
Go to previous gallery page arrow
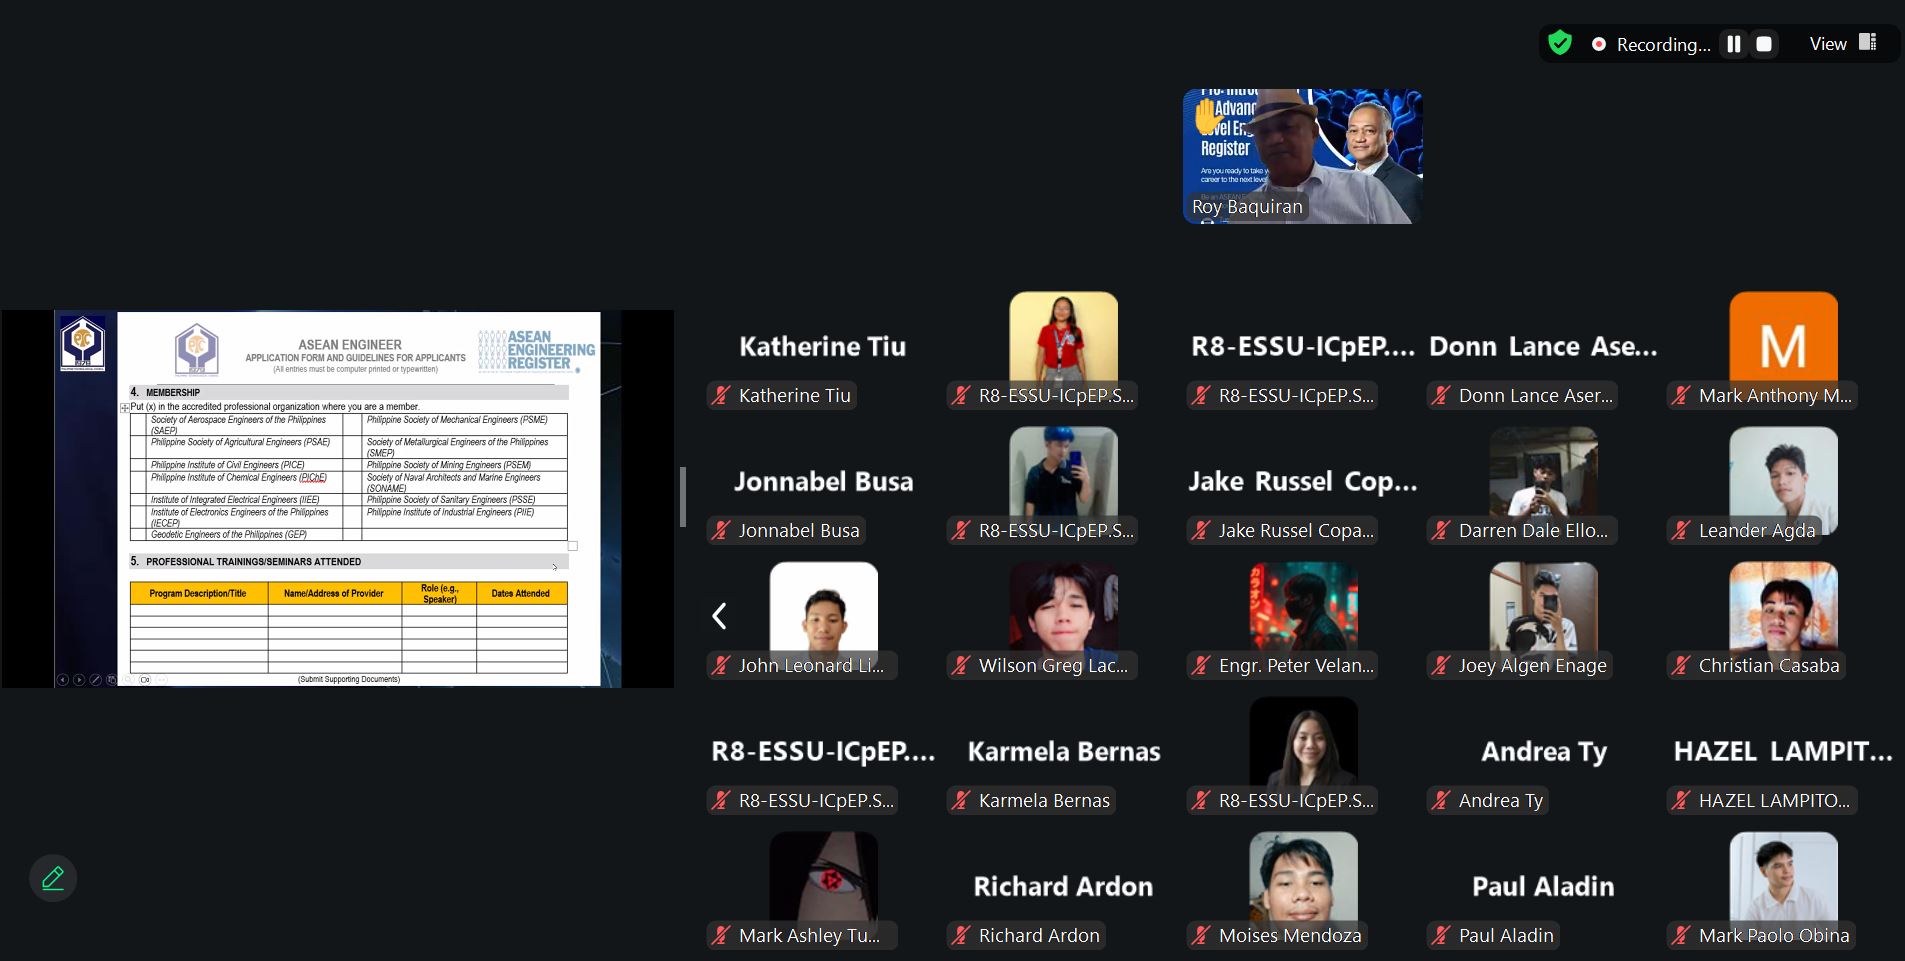(719, 616)
